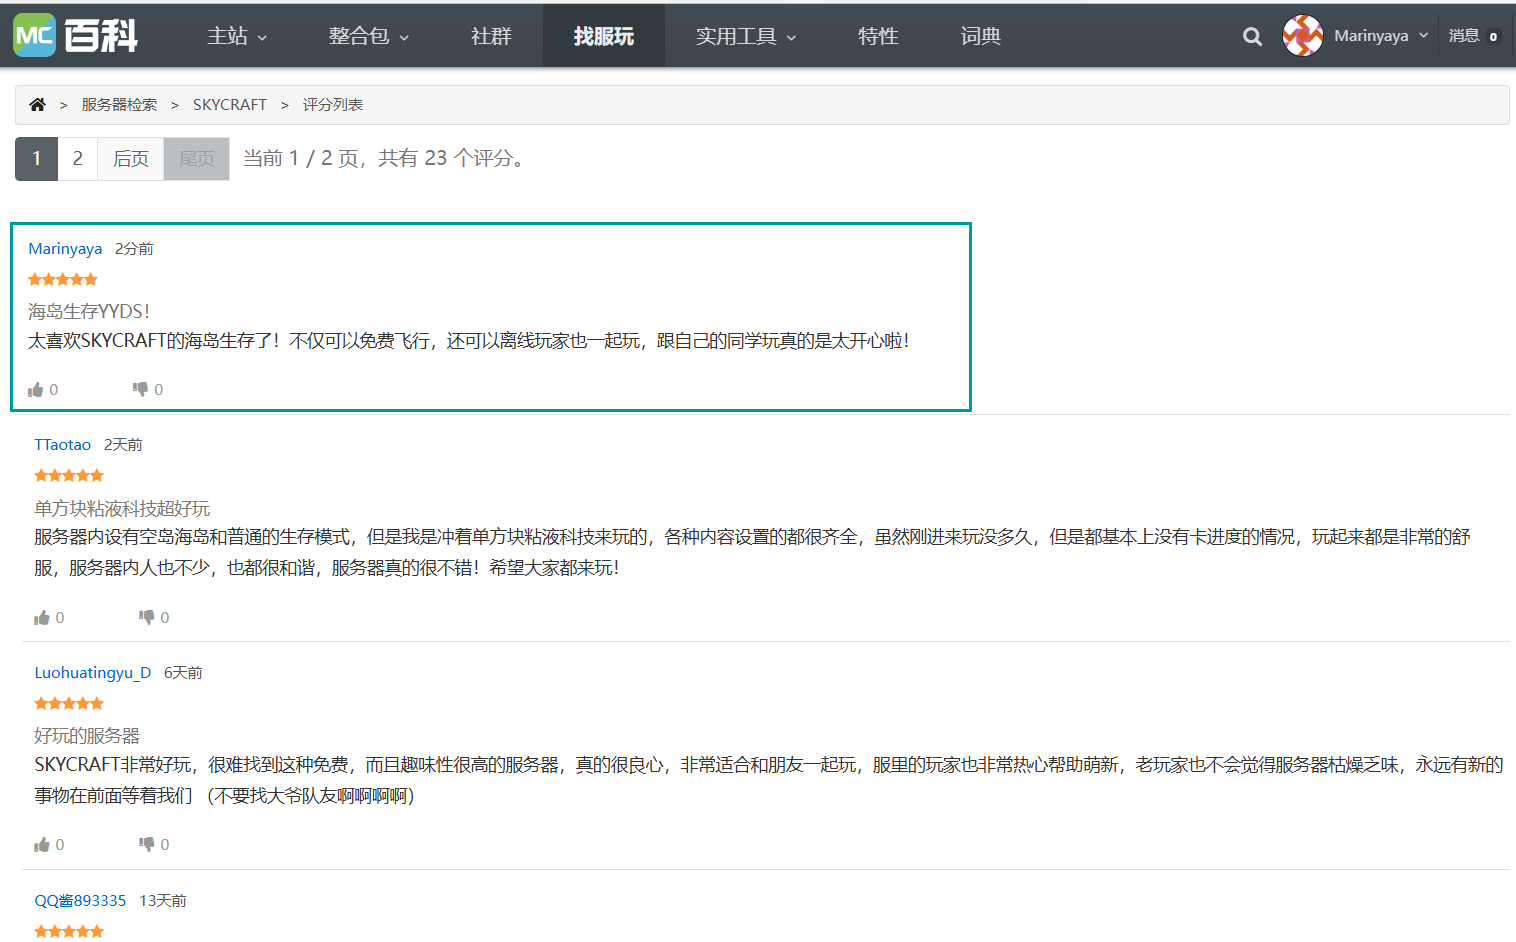
Task: Go to 服务器检索 breadcrumb
Action: point(119,104)
